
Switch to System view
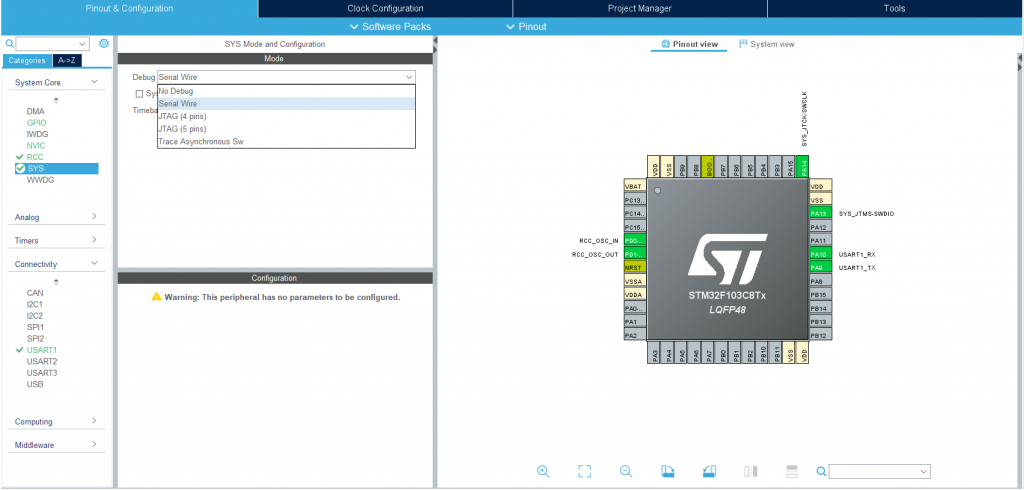(x=766, y=44)
